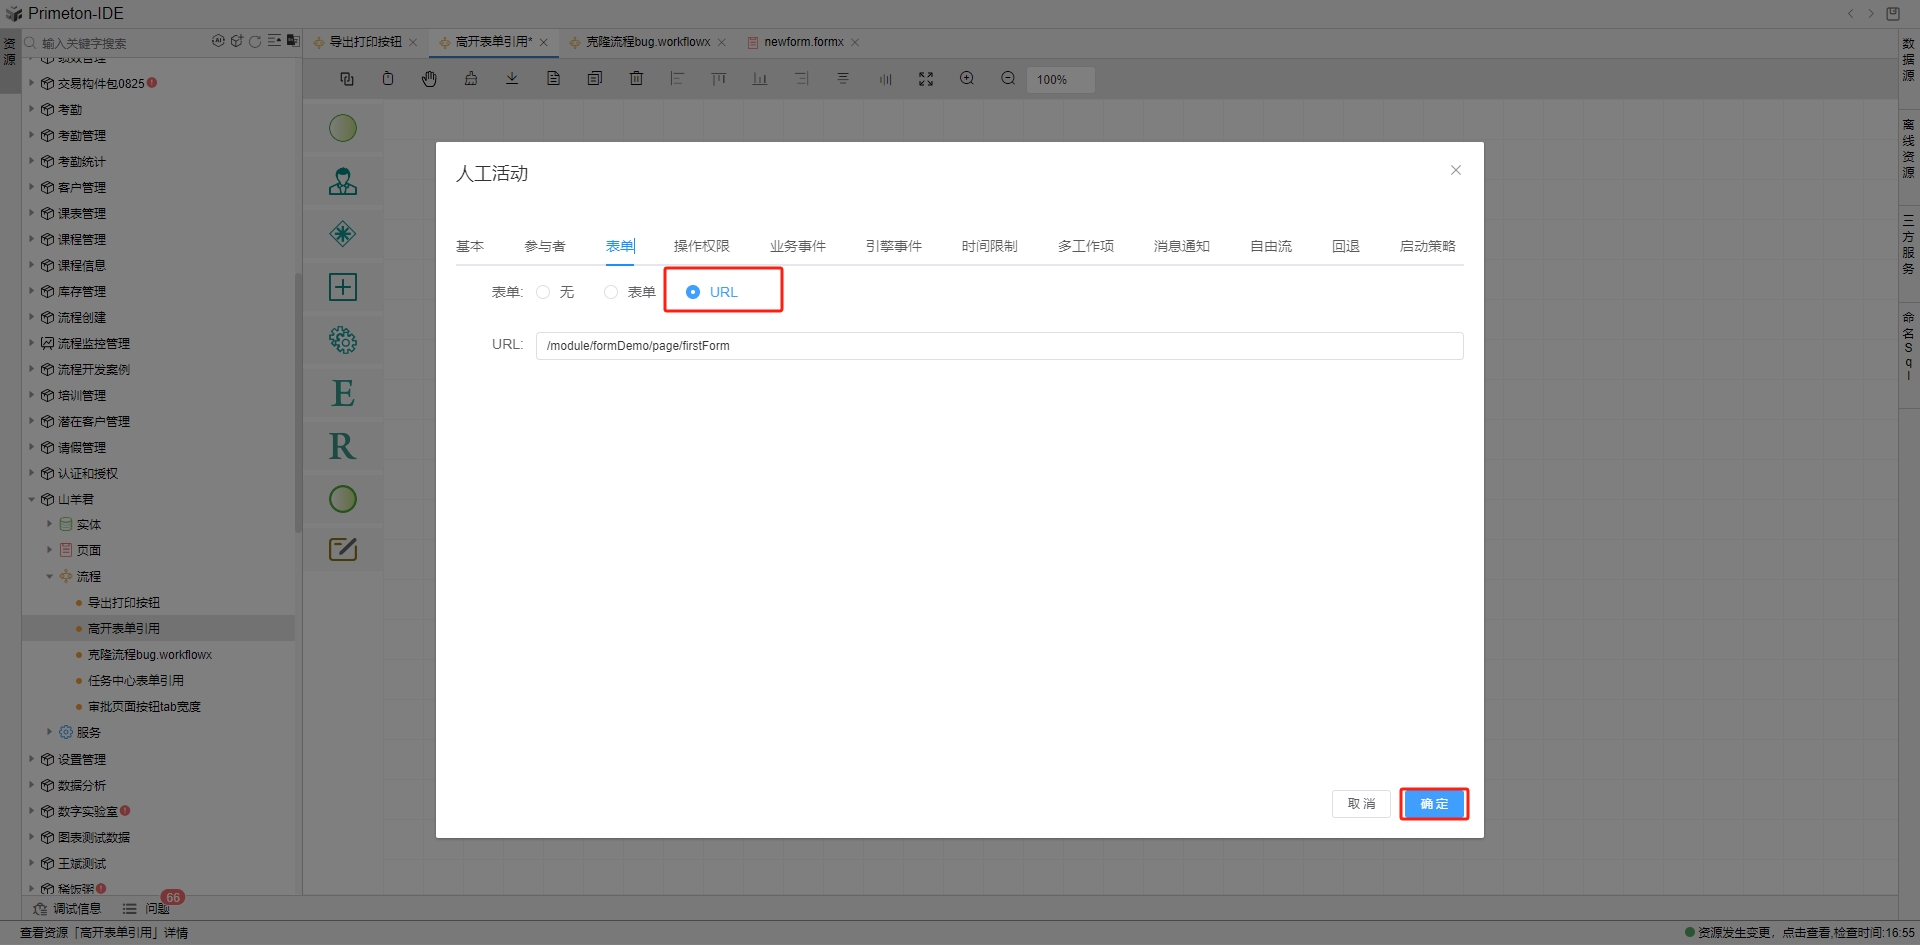Click the refresh icon beside the search box
1920x945 pixels.
(255, 41)
